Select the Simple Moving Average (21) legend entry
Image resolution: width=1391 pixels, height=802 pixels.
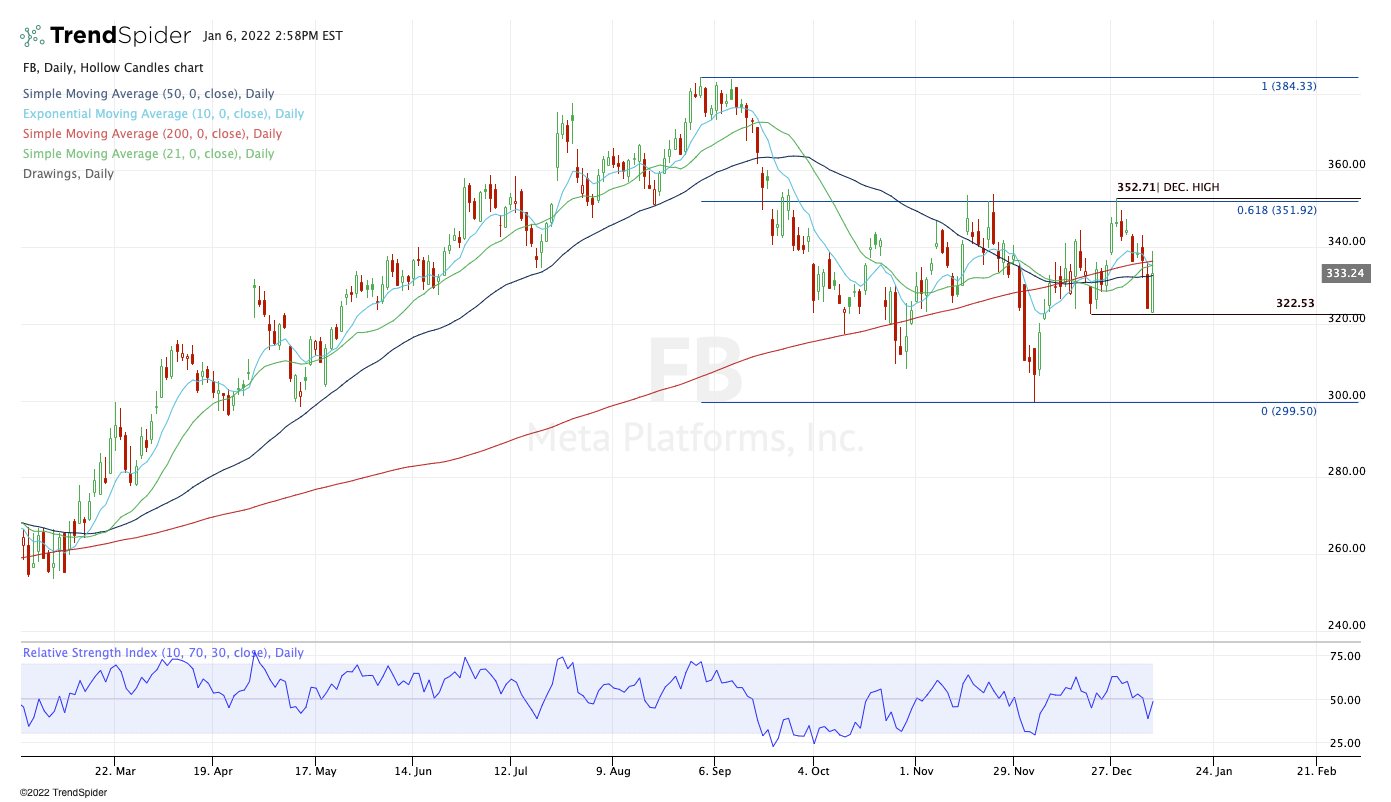click(x=148, y=154)
